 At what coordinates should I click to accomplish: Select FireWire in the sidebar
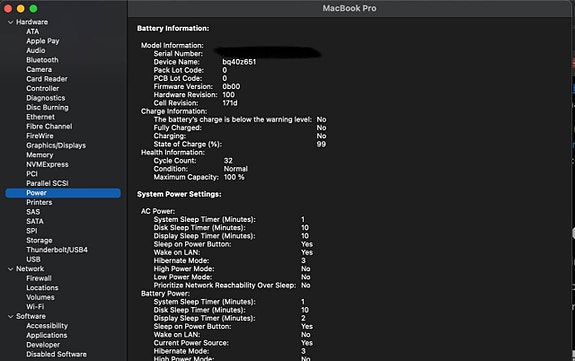40,136
